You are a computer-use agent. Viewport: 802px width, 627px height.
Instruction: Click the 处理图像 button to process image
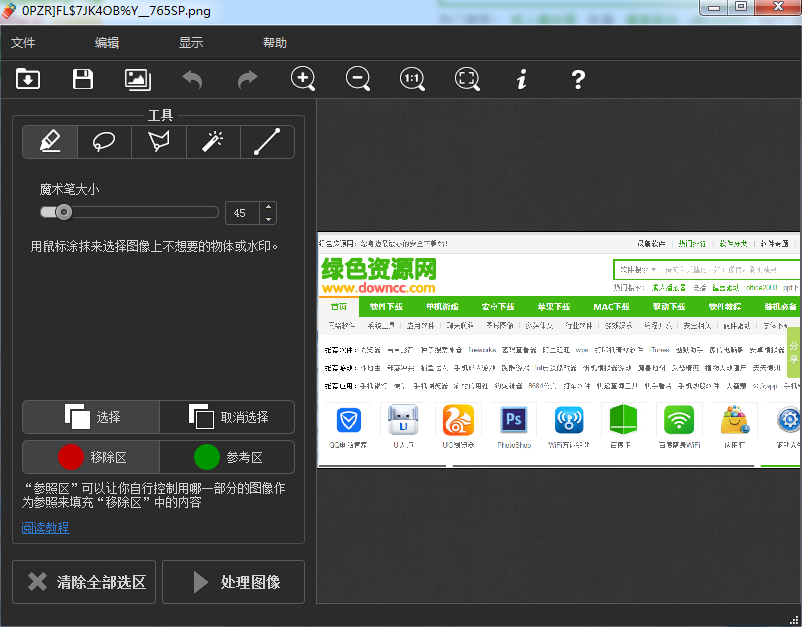point(233,582)
